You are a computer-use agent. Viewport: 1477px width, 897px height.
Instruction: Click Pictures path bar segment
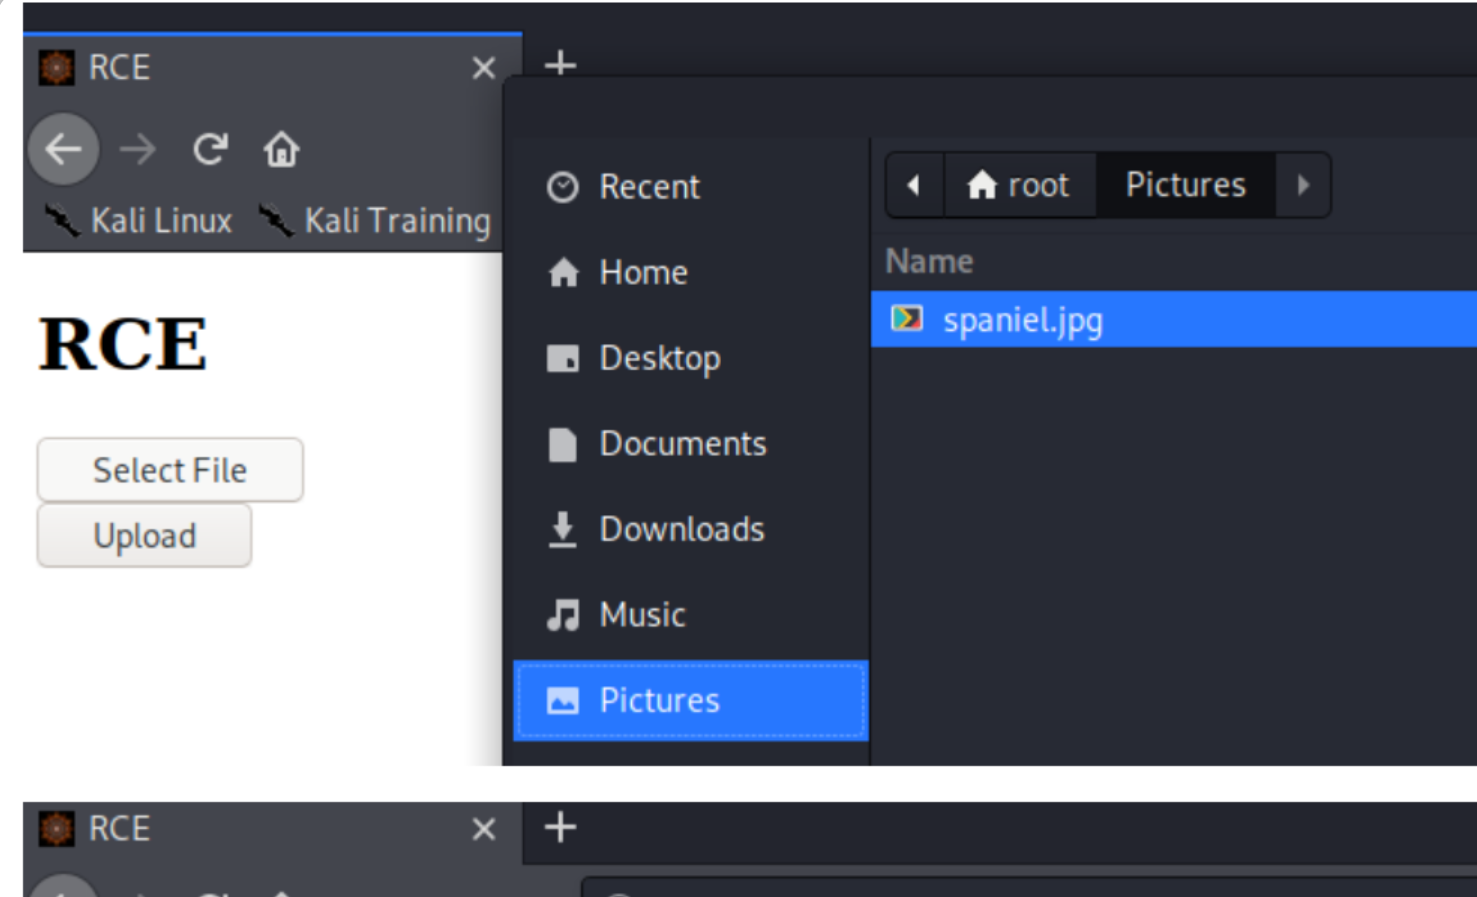tap(1186, 185)
